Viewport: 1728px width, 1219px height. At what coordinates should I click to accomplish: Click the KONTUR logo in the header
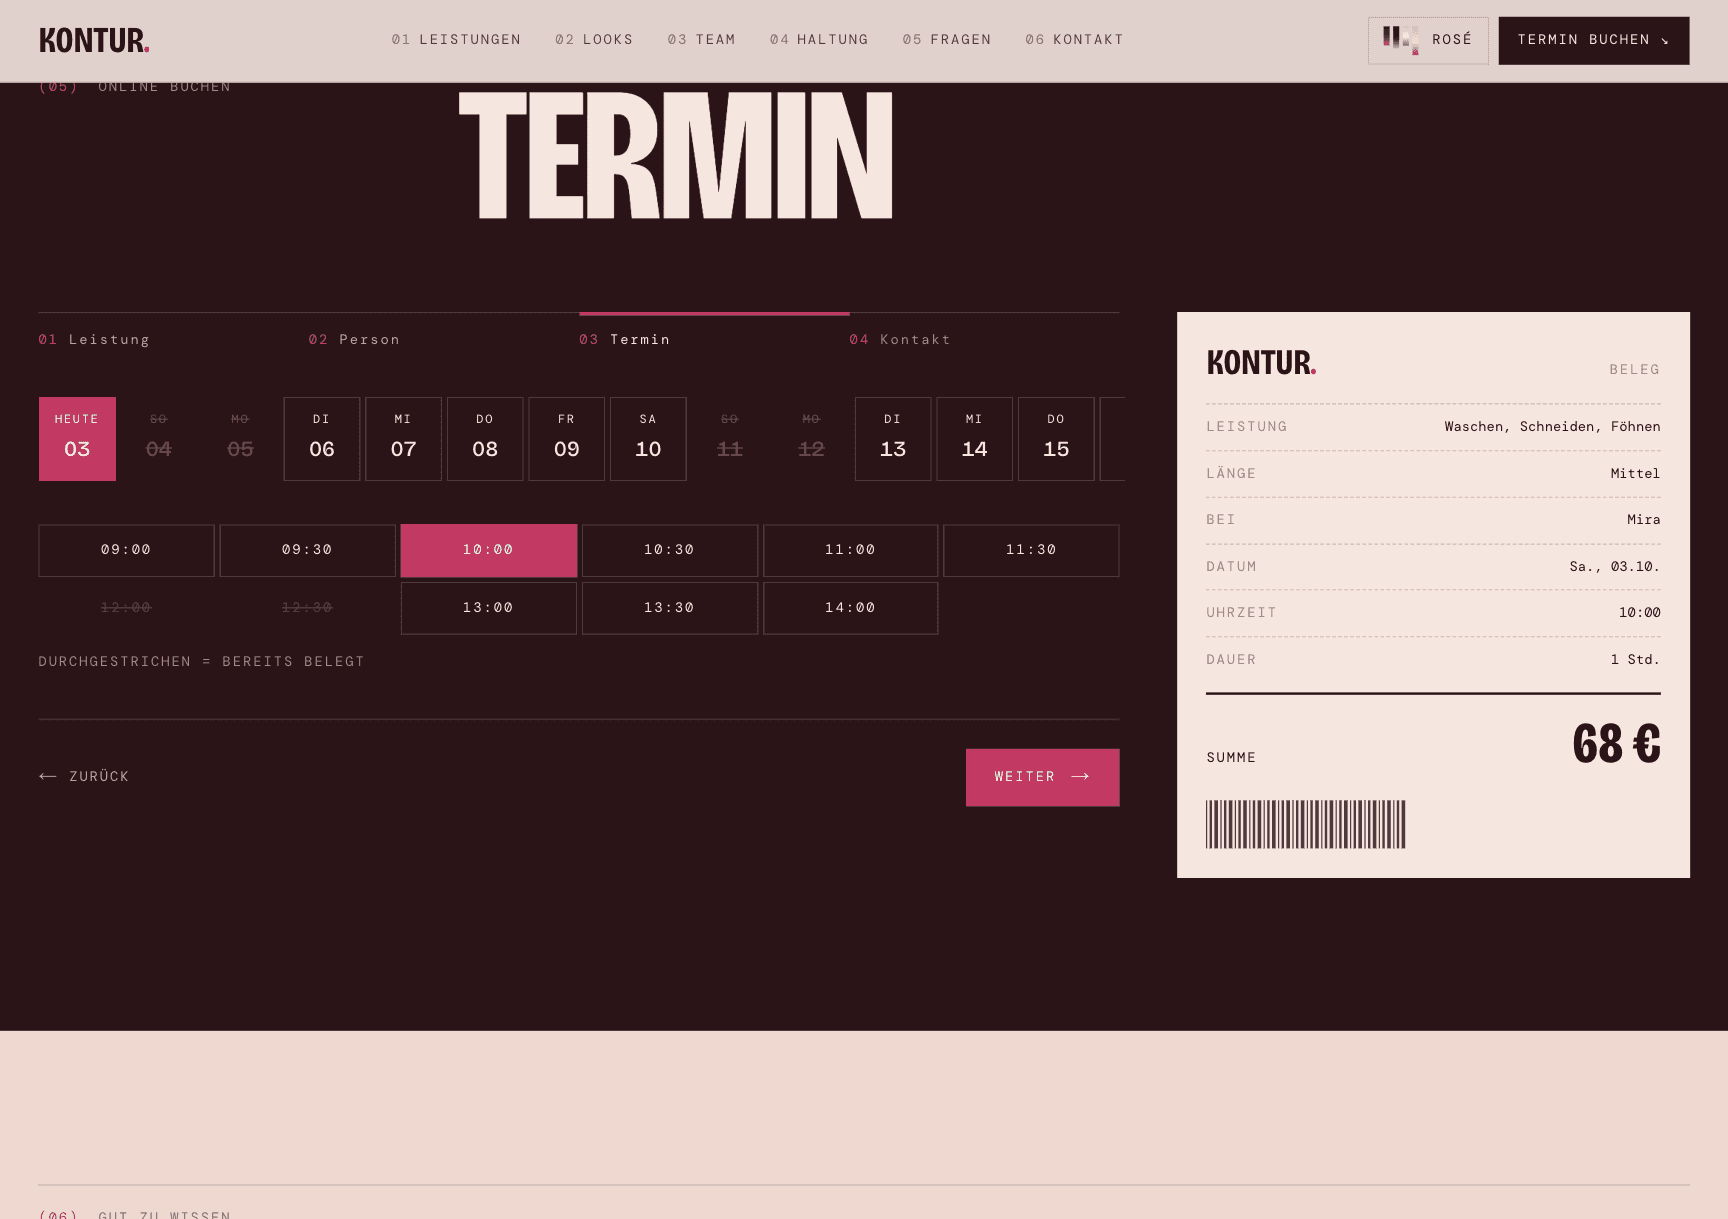[x=94, y=40]
